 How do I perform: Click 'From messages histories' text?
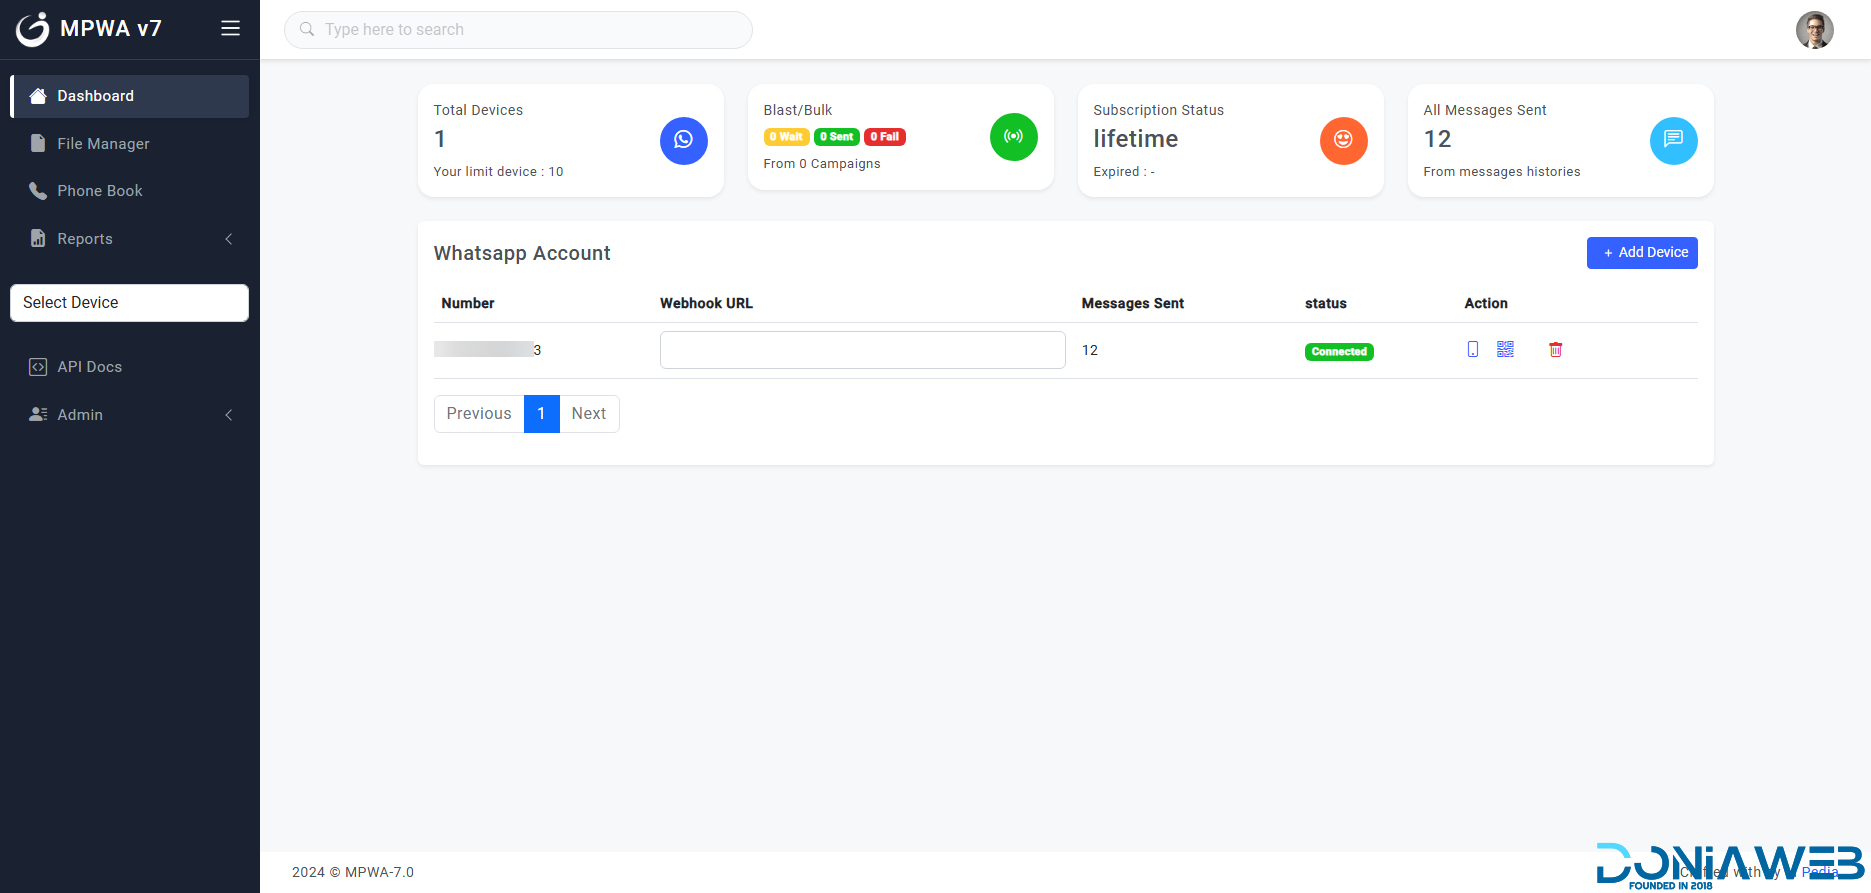coord(1502,172)
